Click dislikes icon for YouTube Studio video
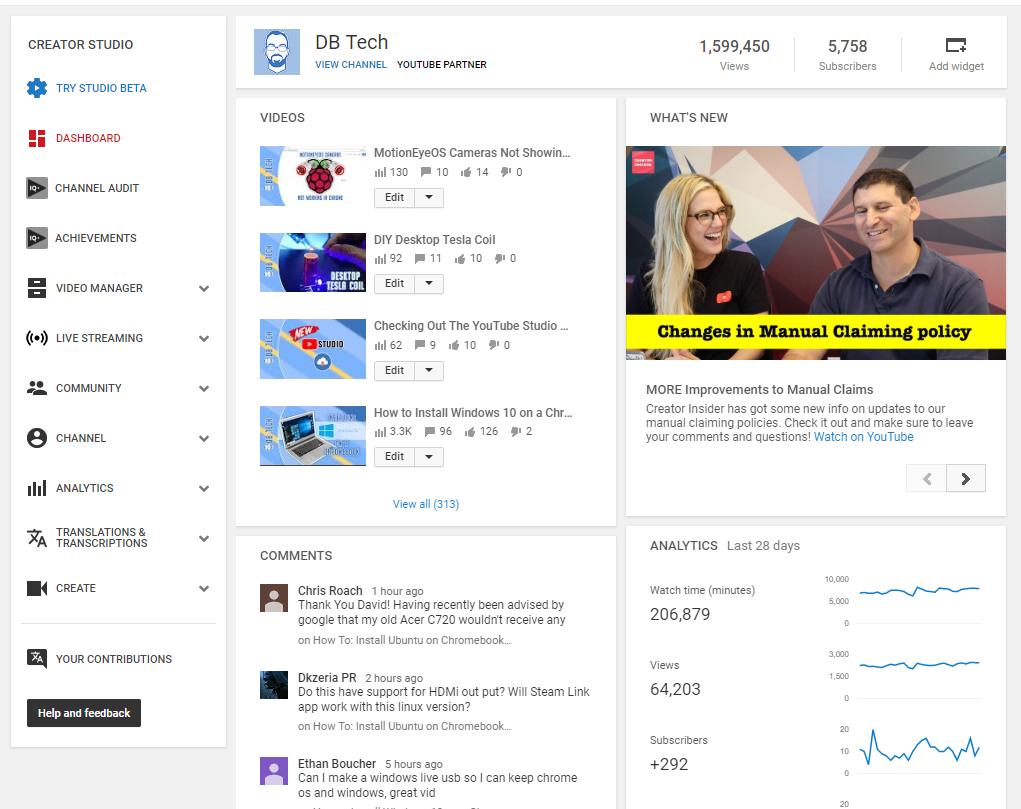Image resolution: width=1021 pixels, height=809 pixels. [x=494, y=345]
